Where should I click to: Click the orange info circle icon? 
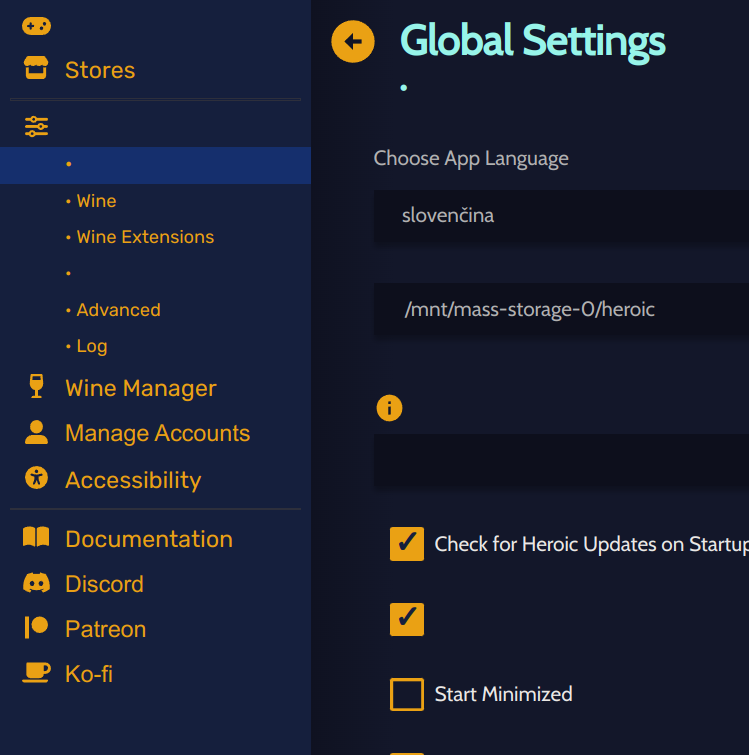[389, 408]
